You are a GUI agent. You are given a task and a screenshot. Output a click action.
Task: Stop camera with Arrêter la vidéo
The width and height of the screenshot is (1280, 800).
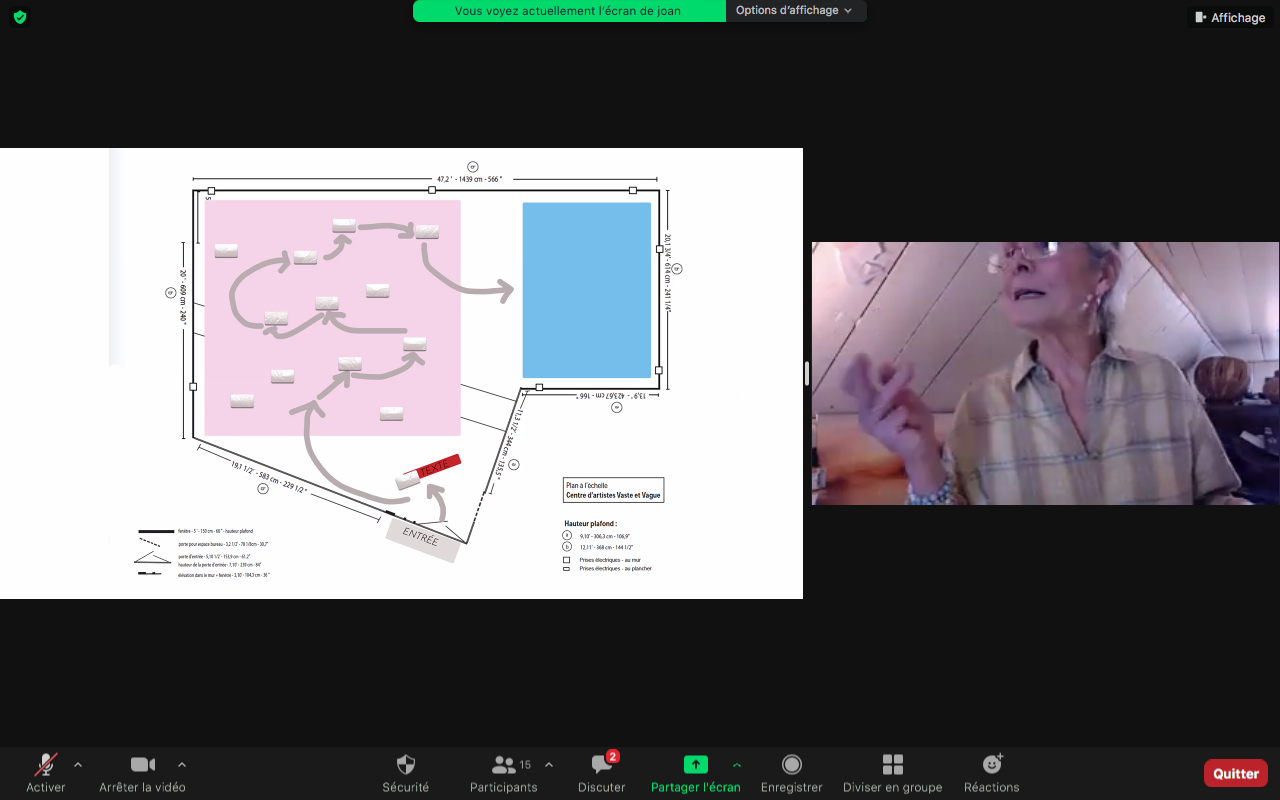[142, 772]
